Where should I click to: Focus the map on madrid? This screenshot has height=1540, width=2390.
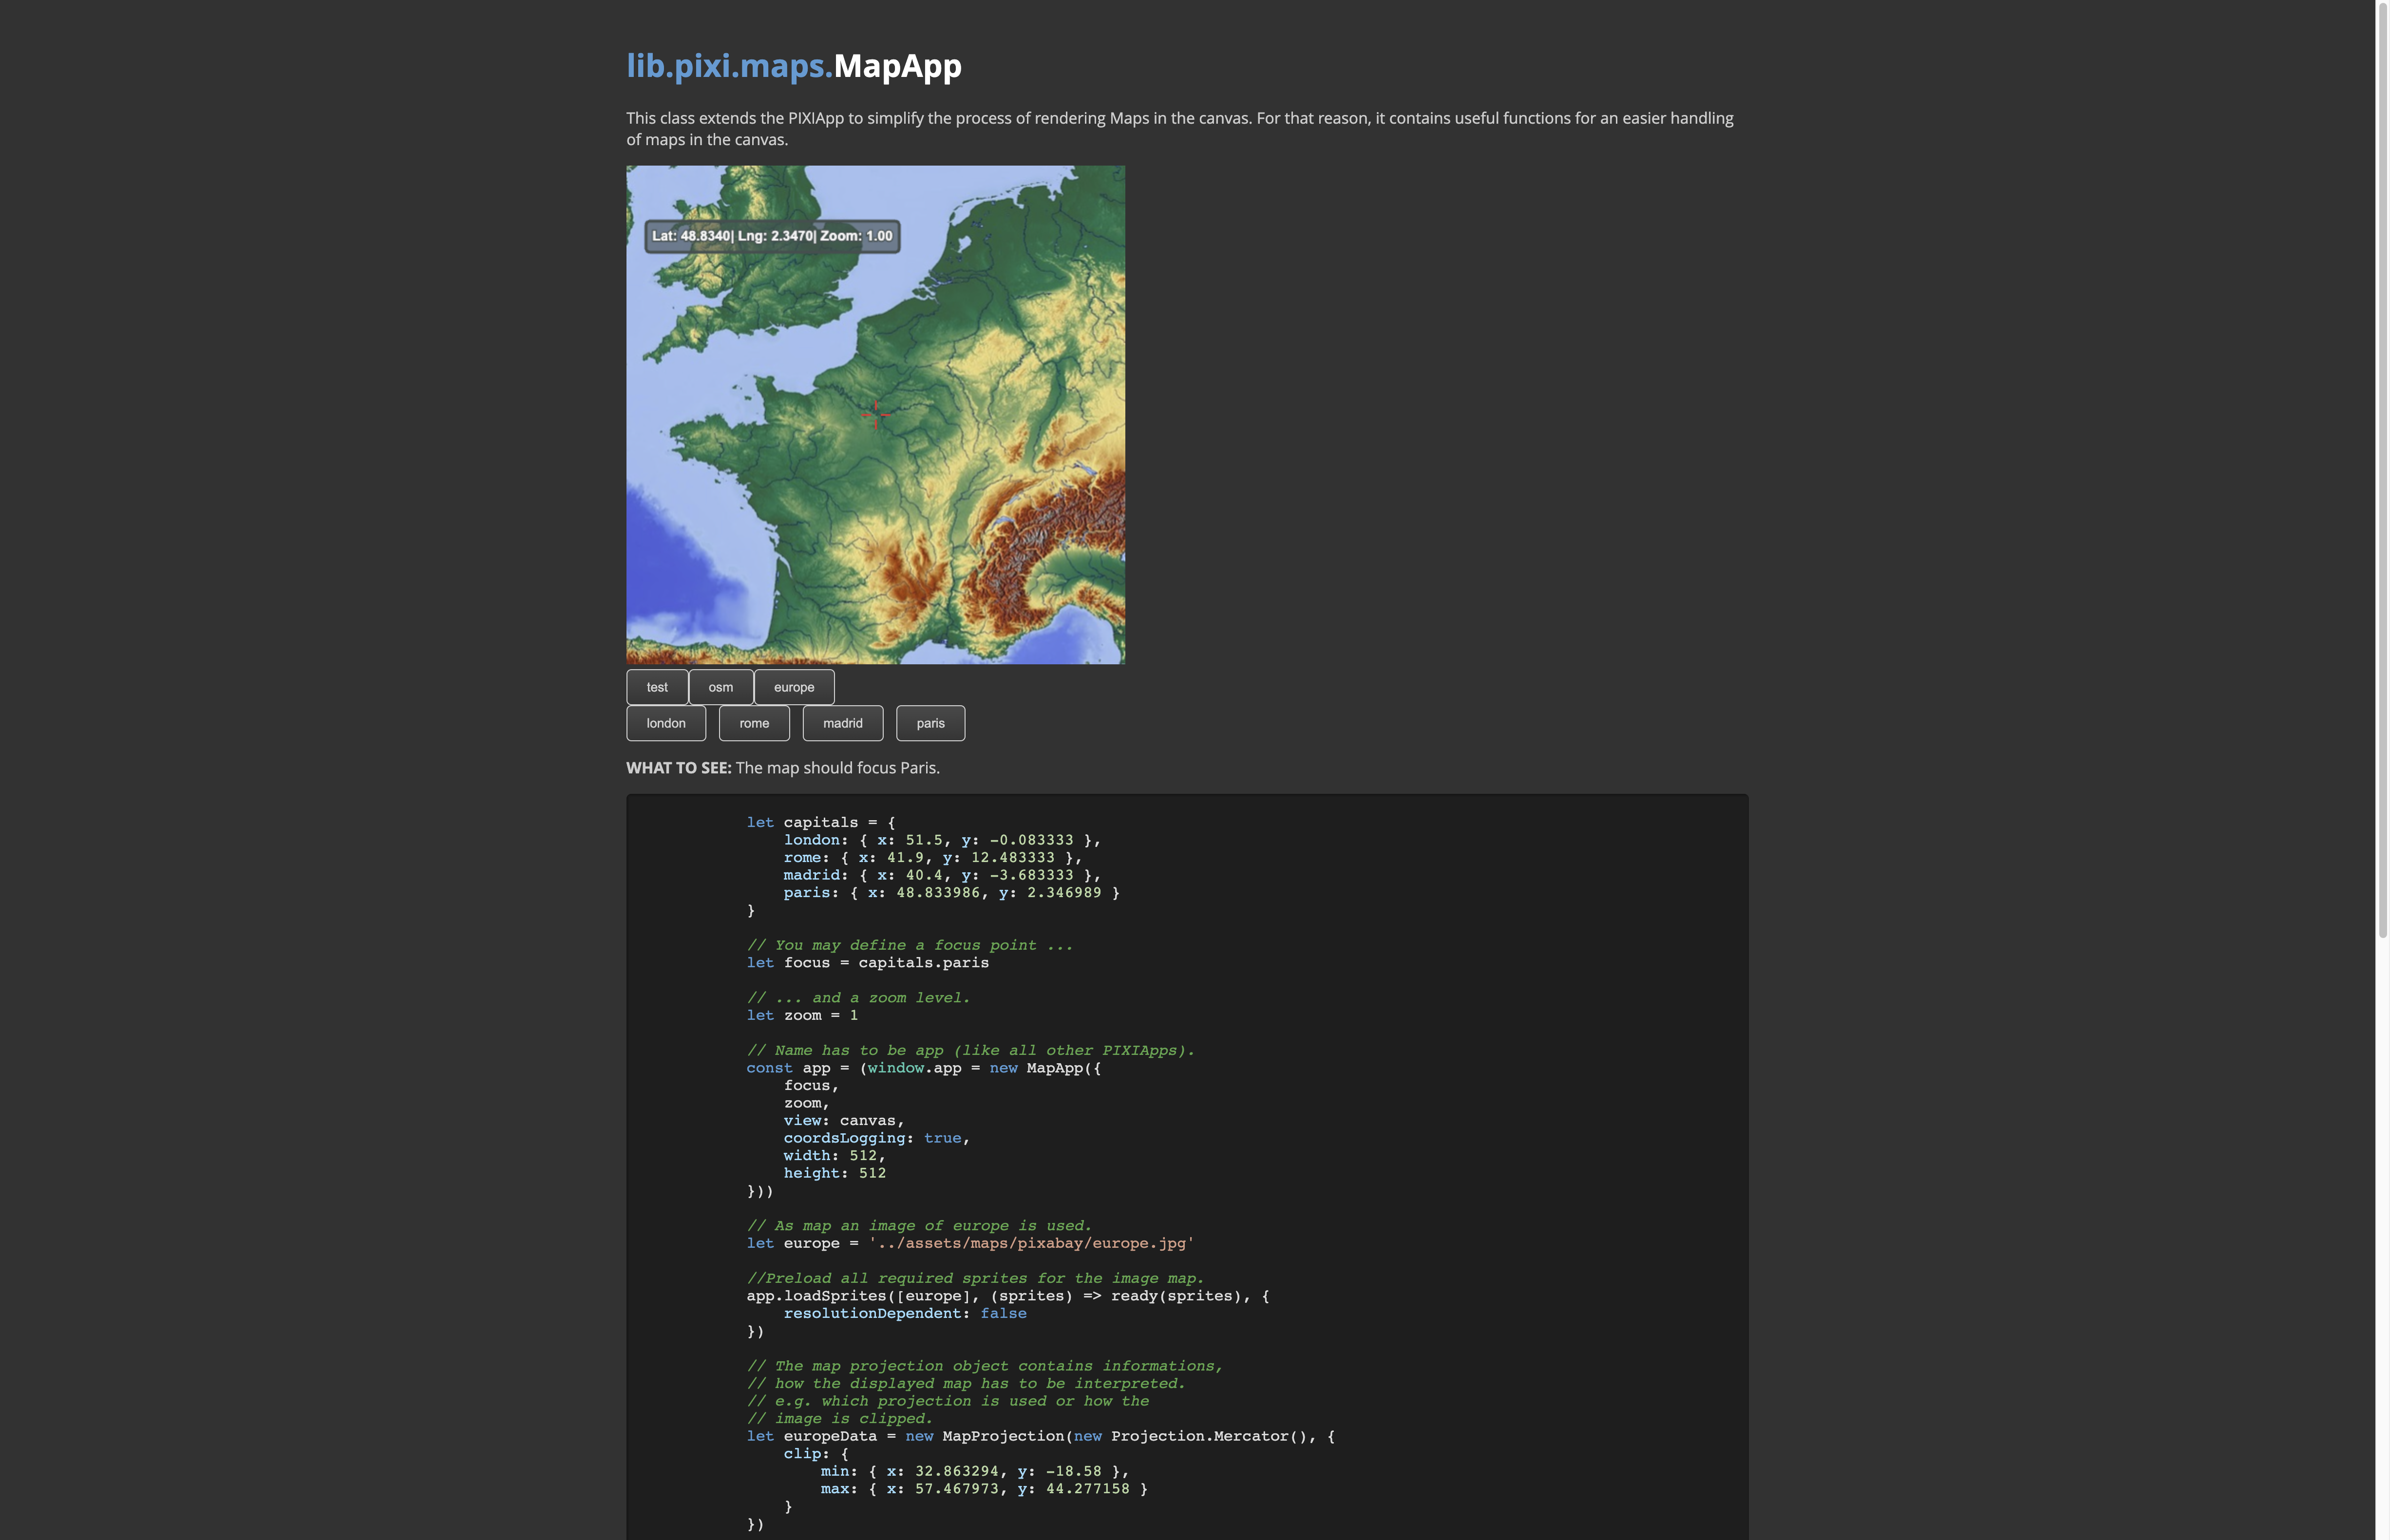click(842, 723)
